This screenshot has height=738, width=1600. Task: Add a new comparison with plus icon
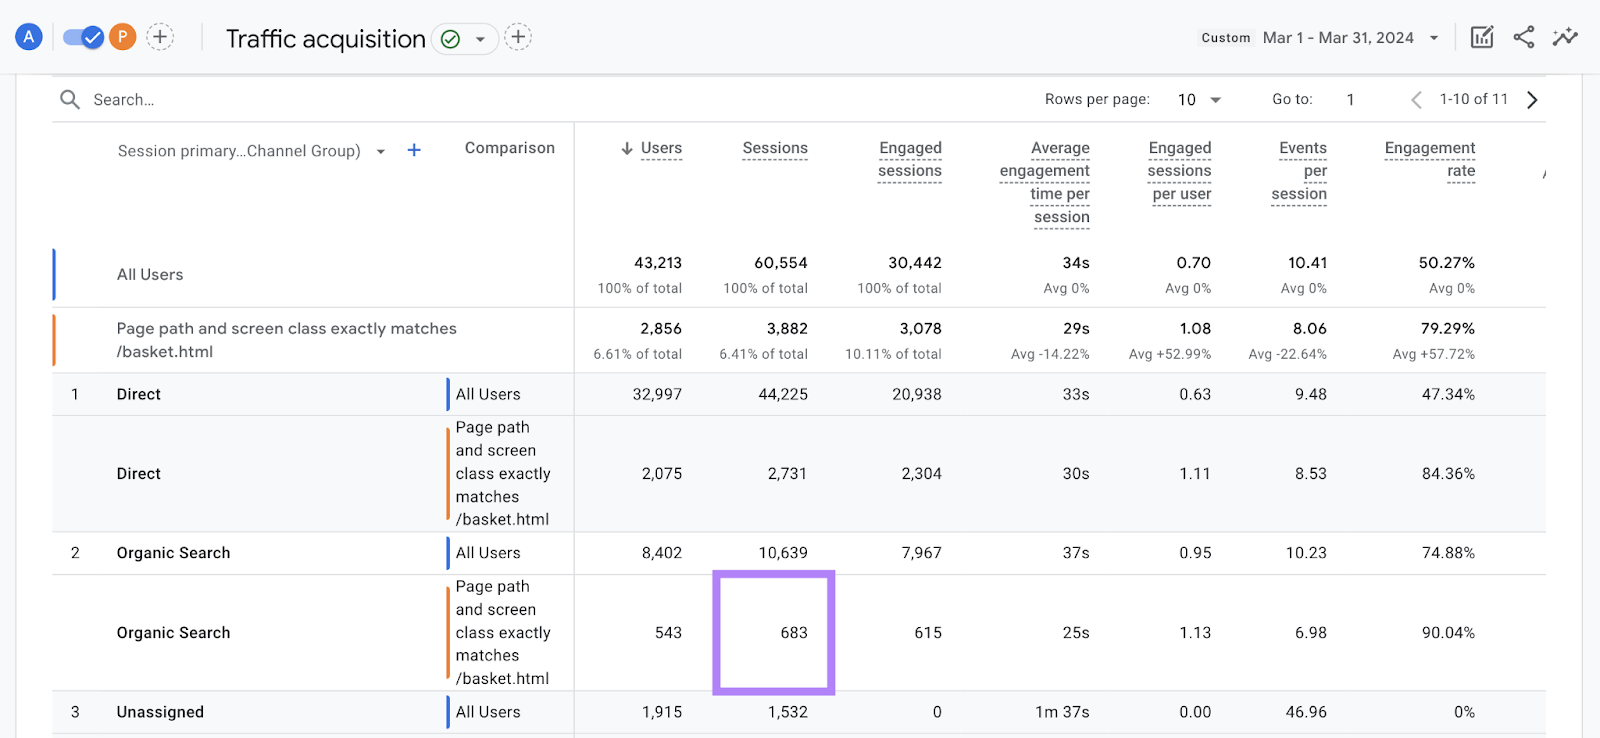click(160, 38)
